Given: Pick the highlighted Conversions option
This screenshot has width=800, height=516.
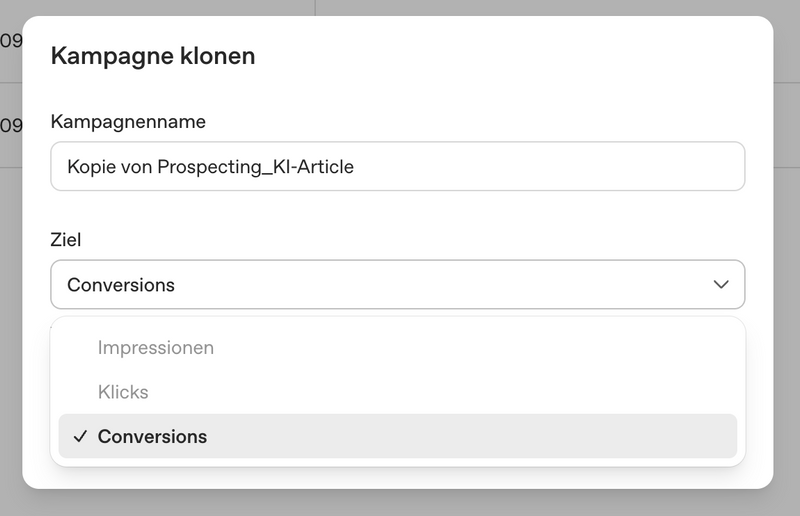Looking at the screenshot, I should (x=398, y=436).
